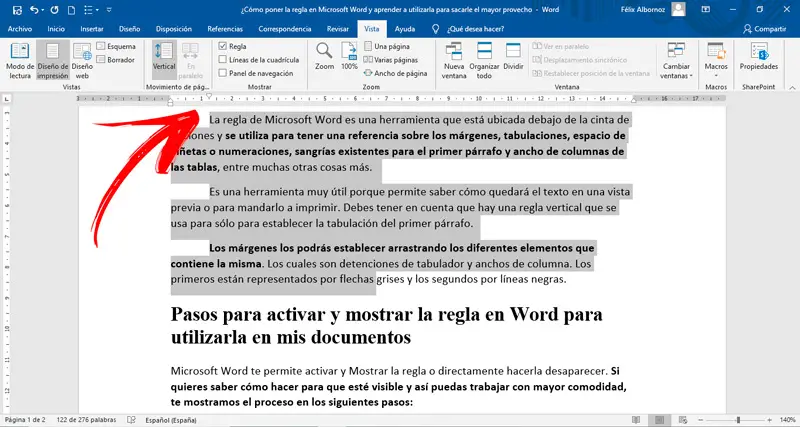Expand Cambiar ventanas dropdown

[x=677, y=61]
